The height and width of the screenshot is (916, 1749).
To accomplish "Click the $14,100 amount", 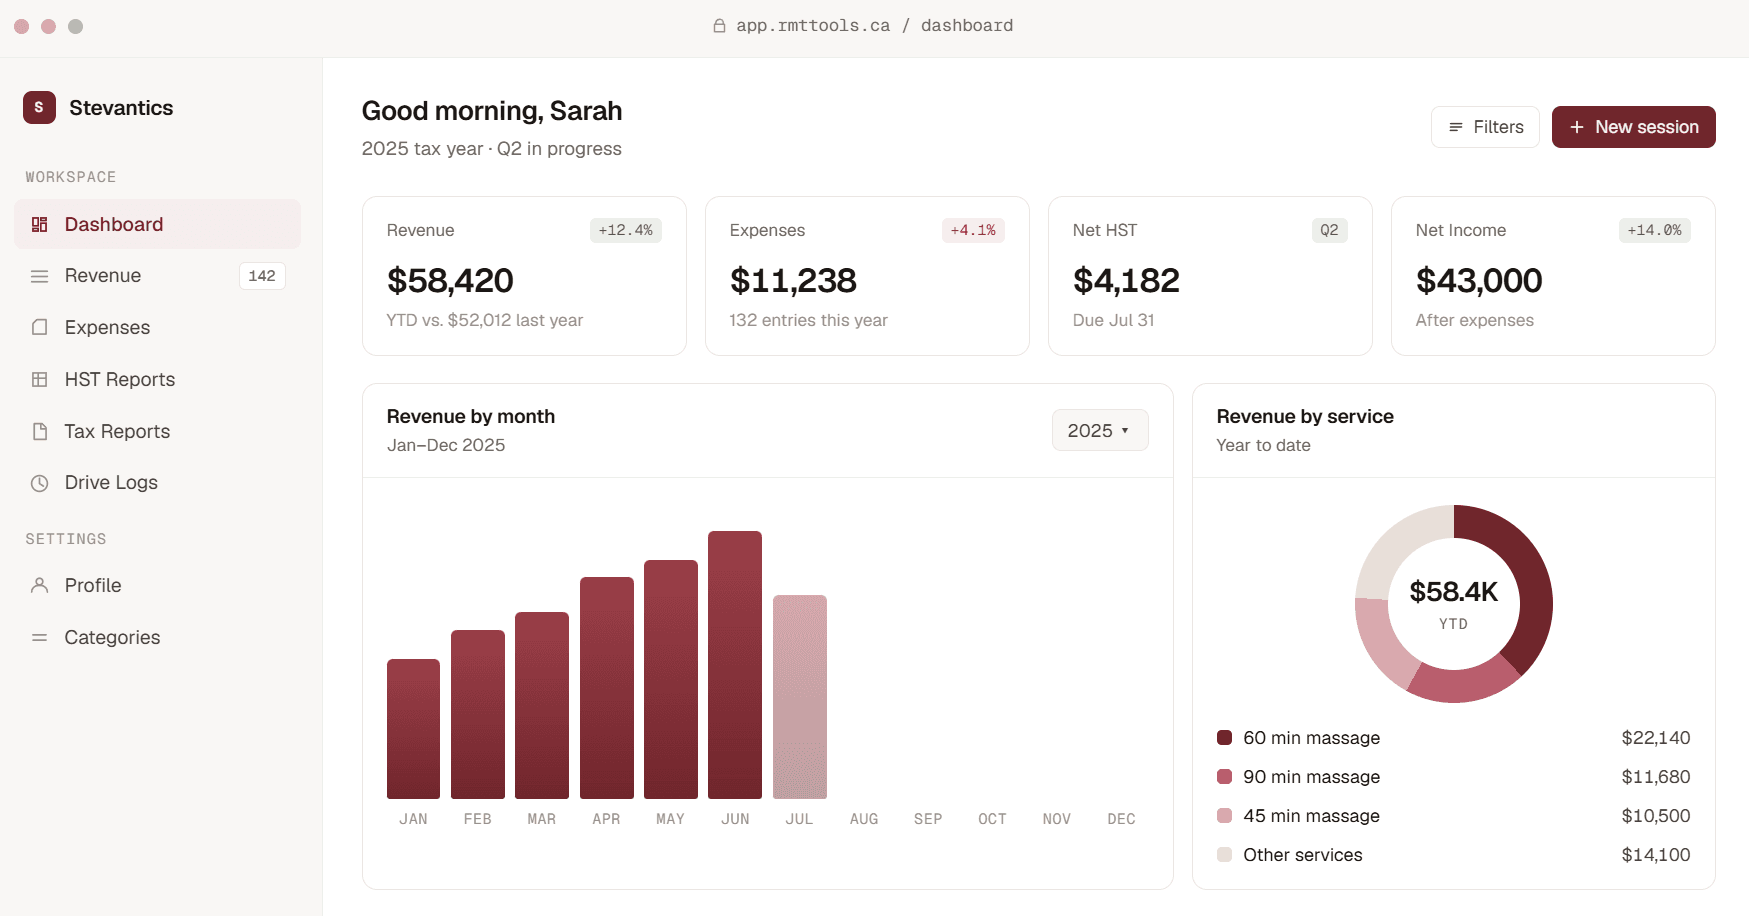I will 1656,855.
